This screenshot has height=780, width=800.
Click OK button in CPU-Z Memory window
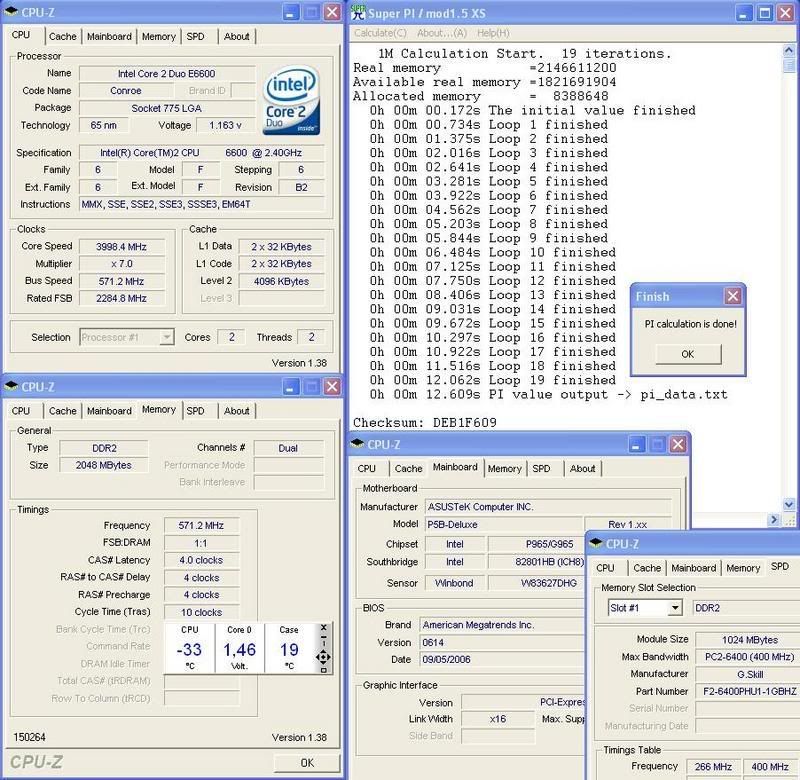click(306, 763)
